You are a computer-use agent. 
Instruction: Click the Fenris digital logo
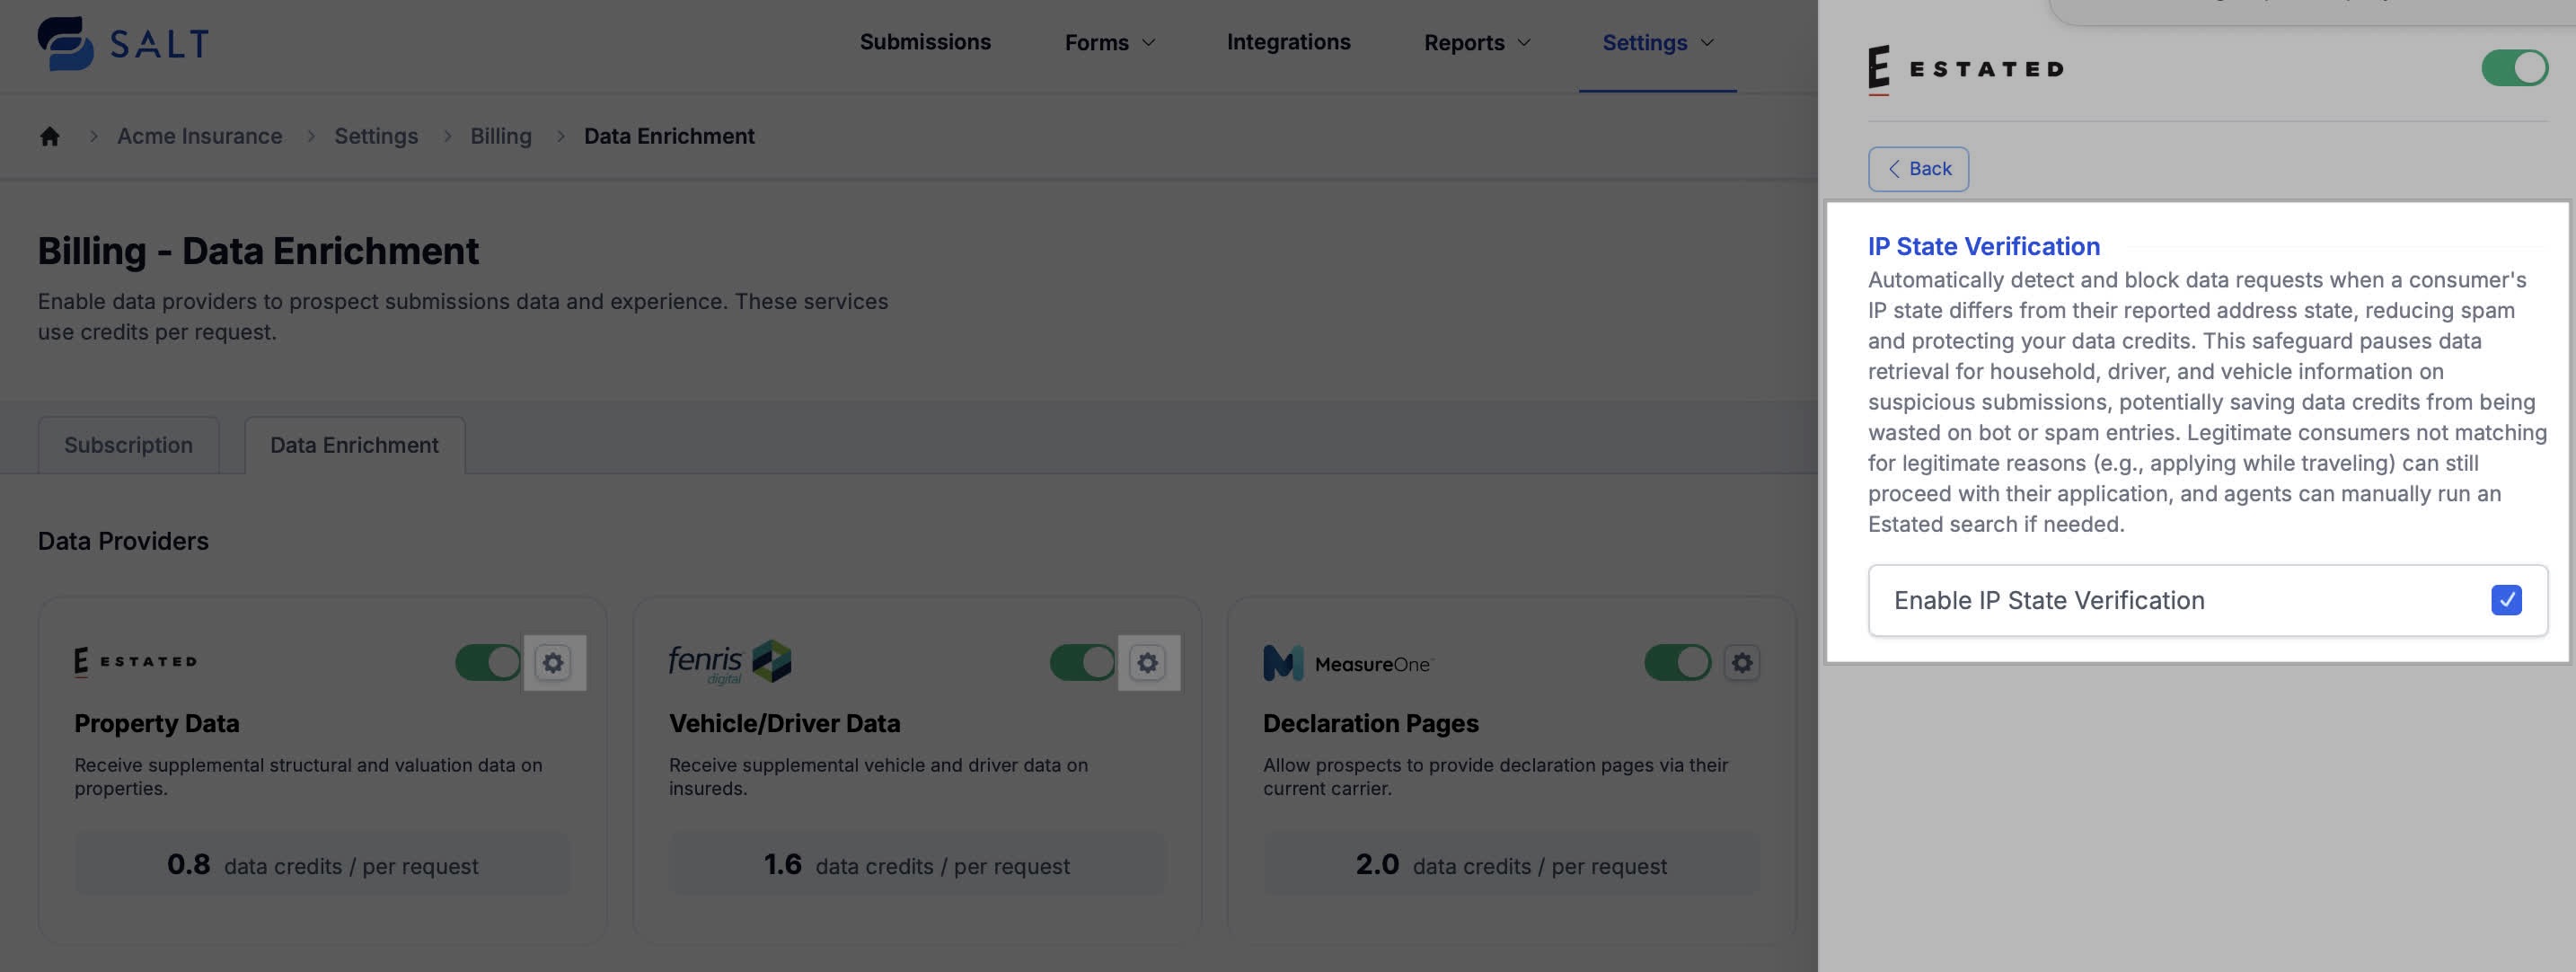pos(729,662)
